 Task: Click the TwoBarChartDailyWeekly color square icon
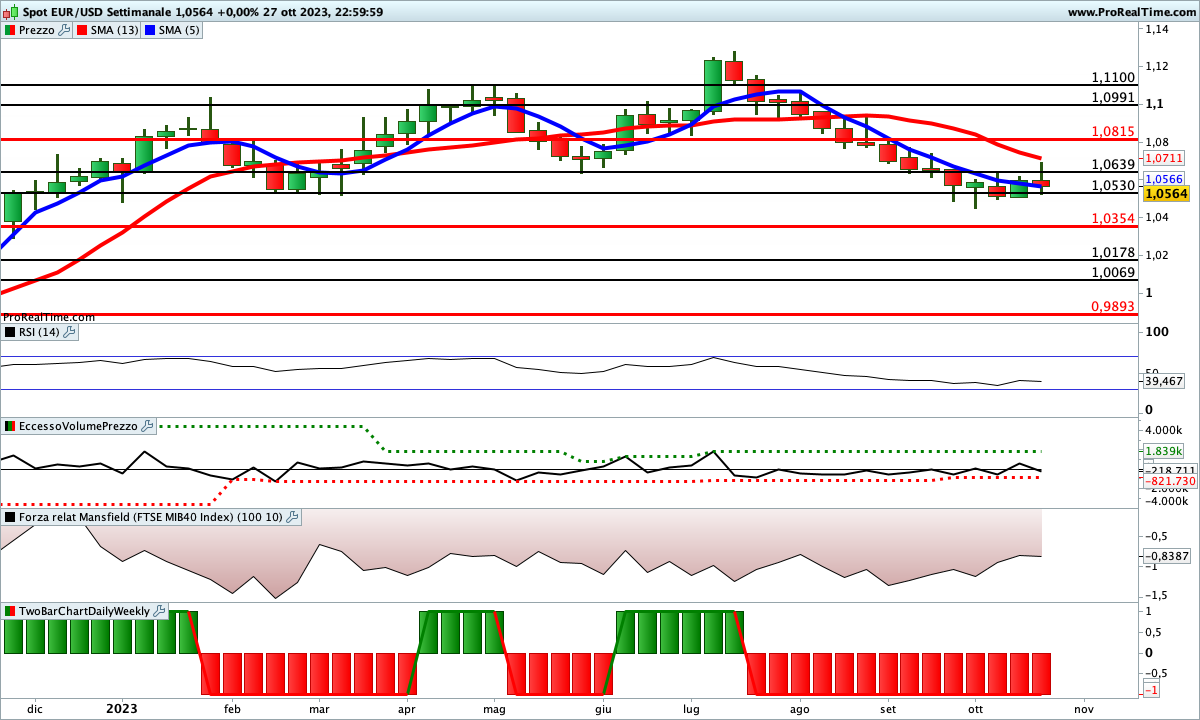(10, 610)
